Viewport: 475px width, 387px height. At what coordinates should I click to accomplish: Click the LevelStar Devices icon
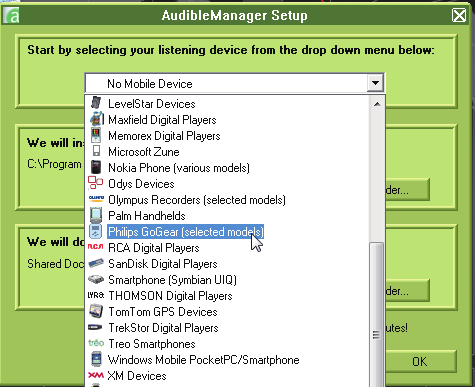click(96, 103)
